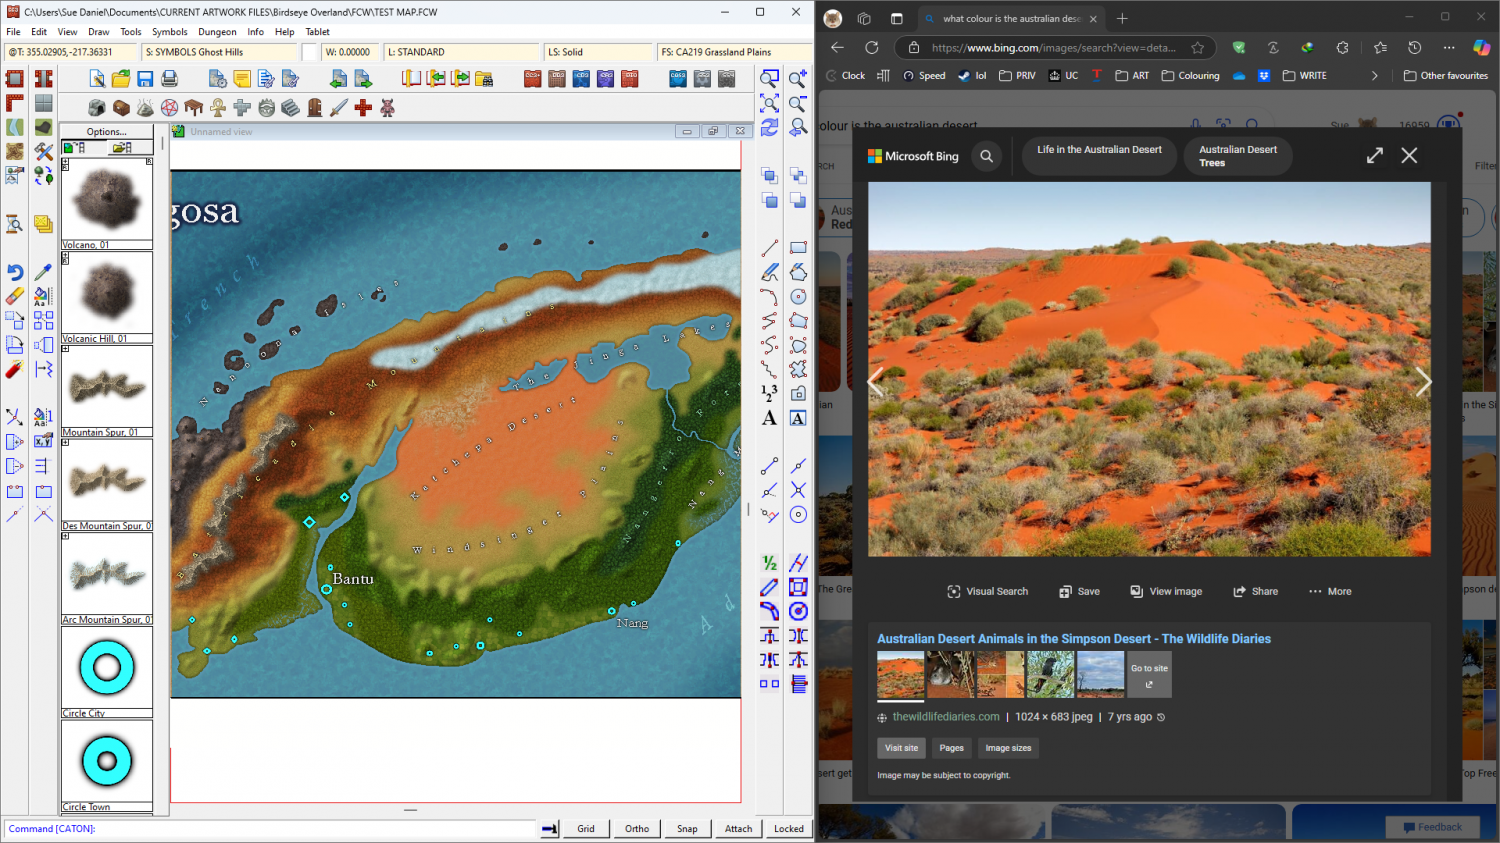
Task: Open the treasure chest symbol catalog
Action: click(121, 107)
